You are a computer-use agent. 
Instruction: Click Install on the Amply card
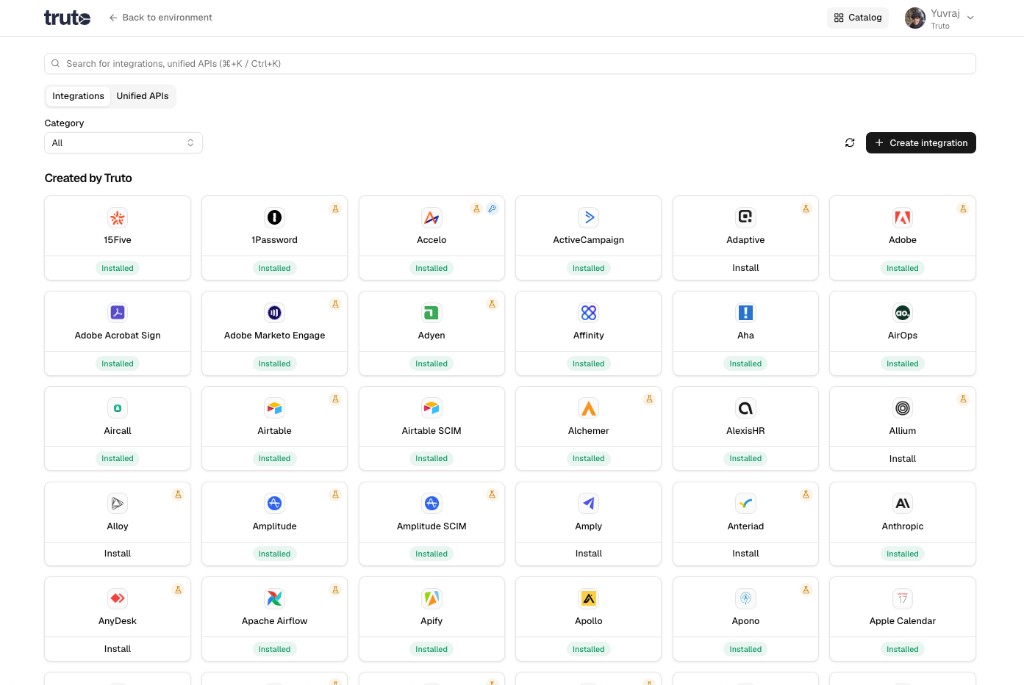[588, 553]
